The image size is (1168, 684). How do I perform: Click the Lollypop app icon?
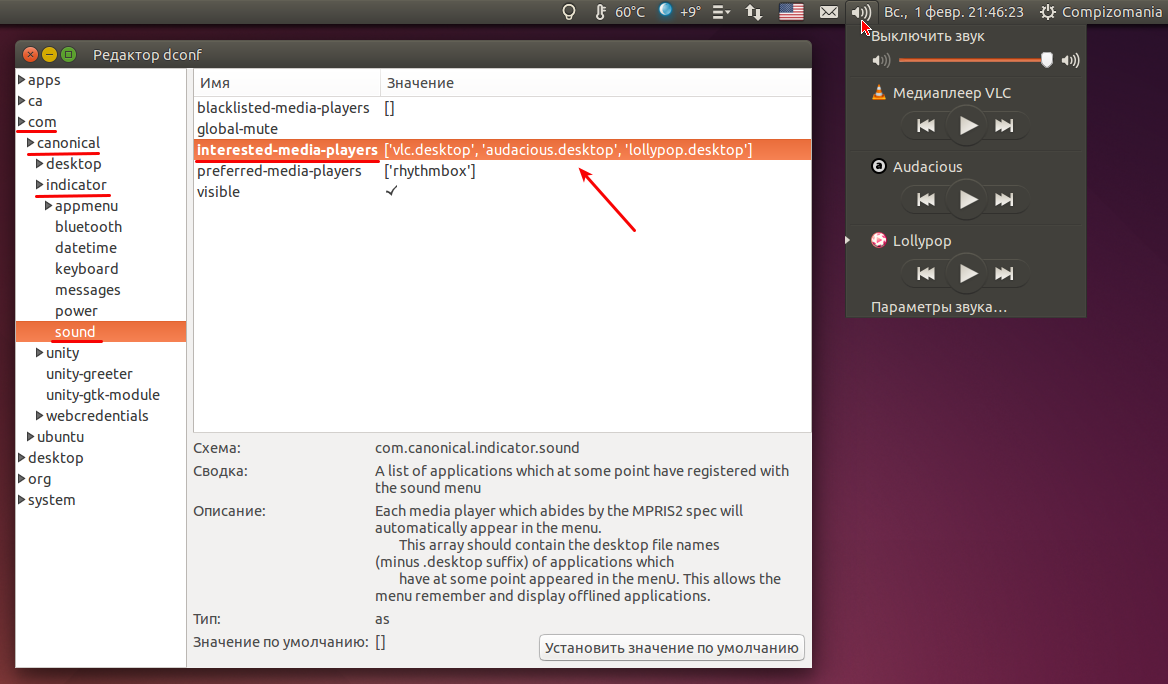pos(879,240)
